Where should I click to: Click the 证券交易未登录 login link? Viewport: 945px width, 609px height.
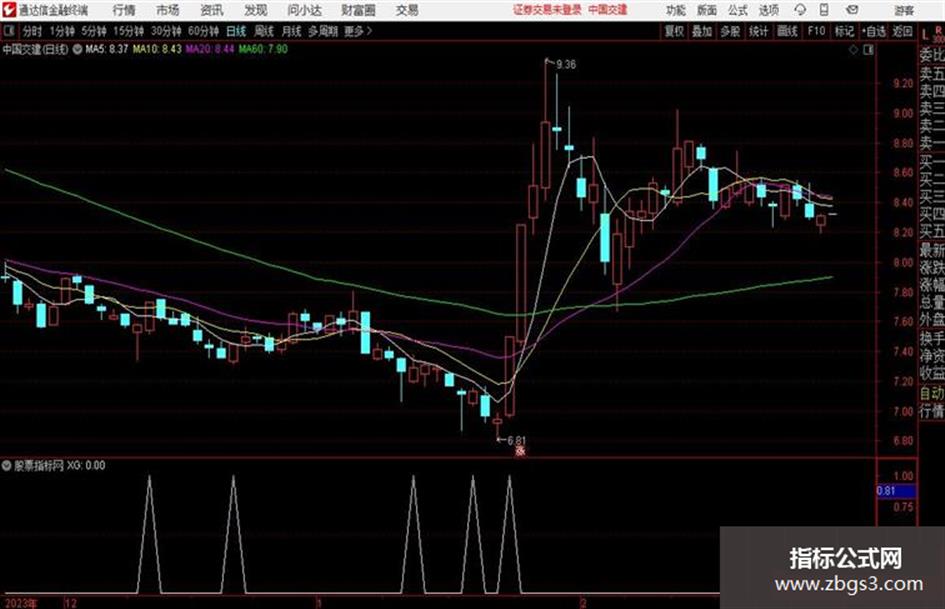click(547, 10)
